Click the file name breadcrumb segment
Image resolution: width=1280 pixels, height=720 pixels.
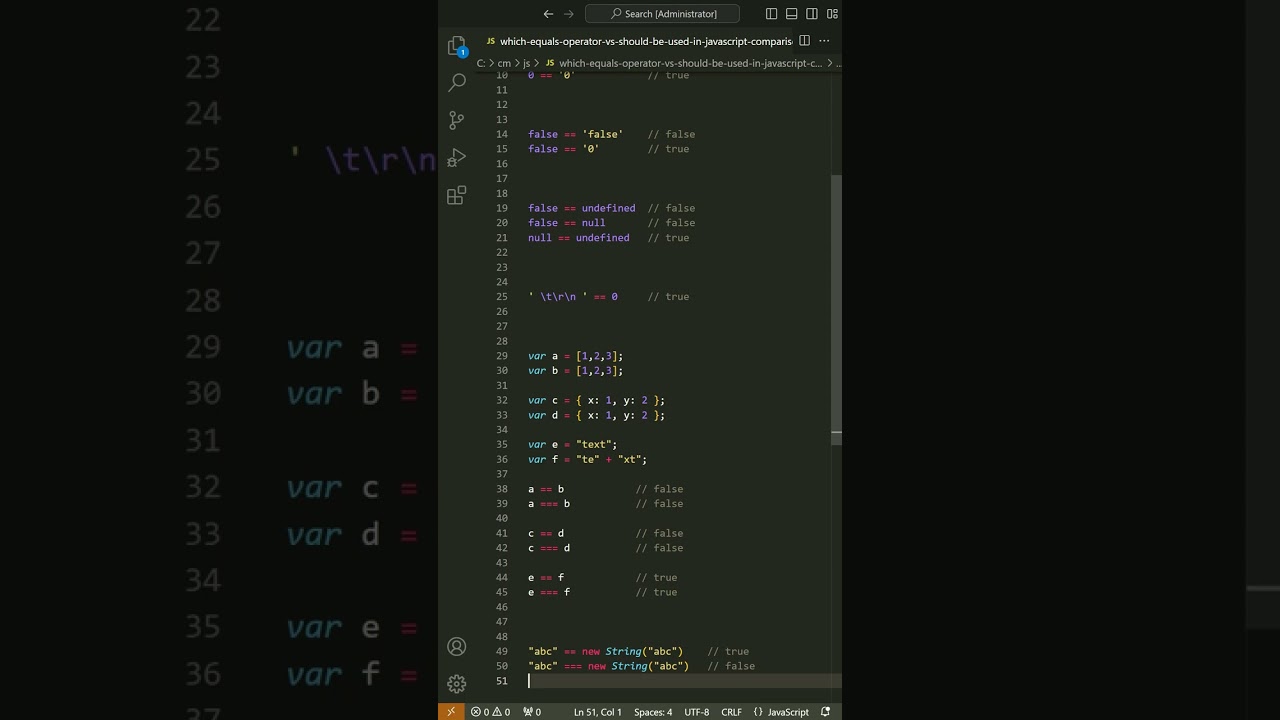tap(683, 63)
